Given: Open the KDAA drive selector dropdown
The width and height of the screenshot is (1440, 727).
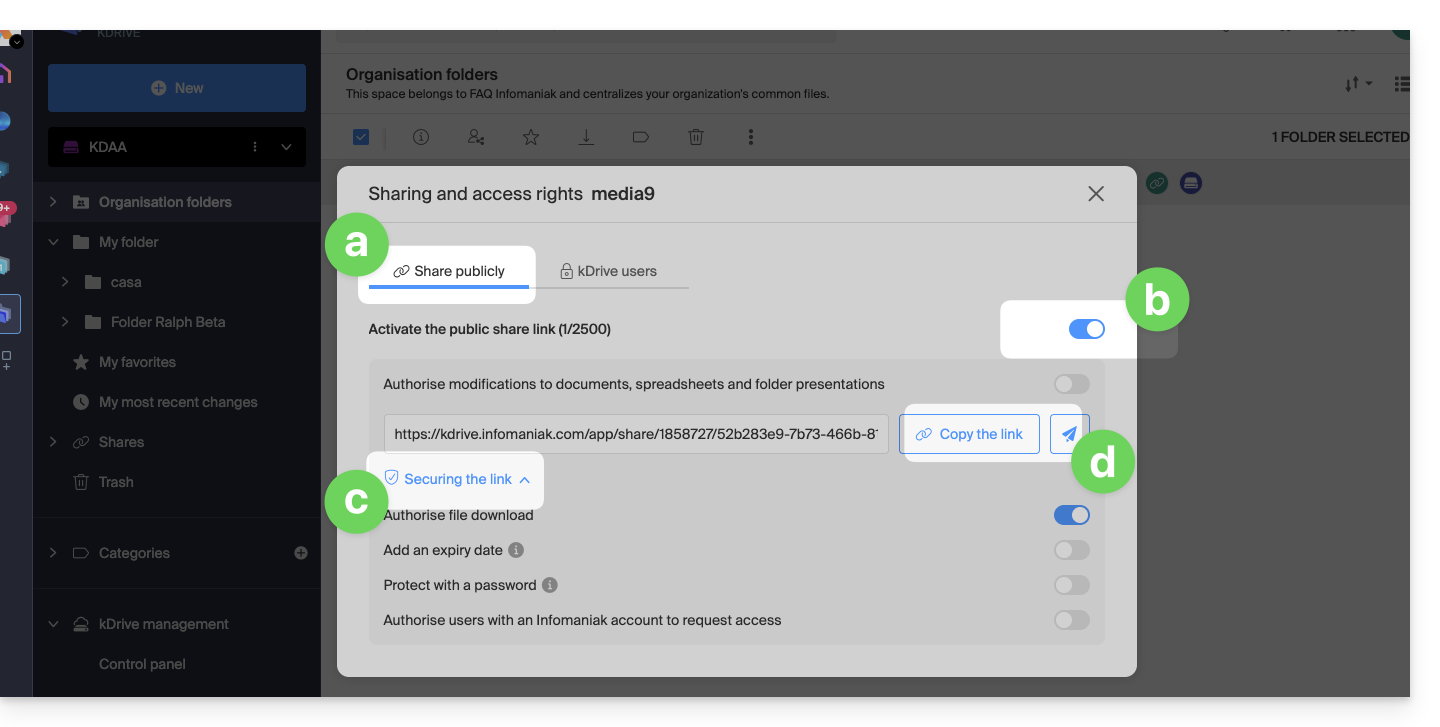Looking at the screenshot, I should click(286, 147).
